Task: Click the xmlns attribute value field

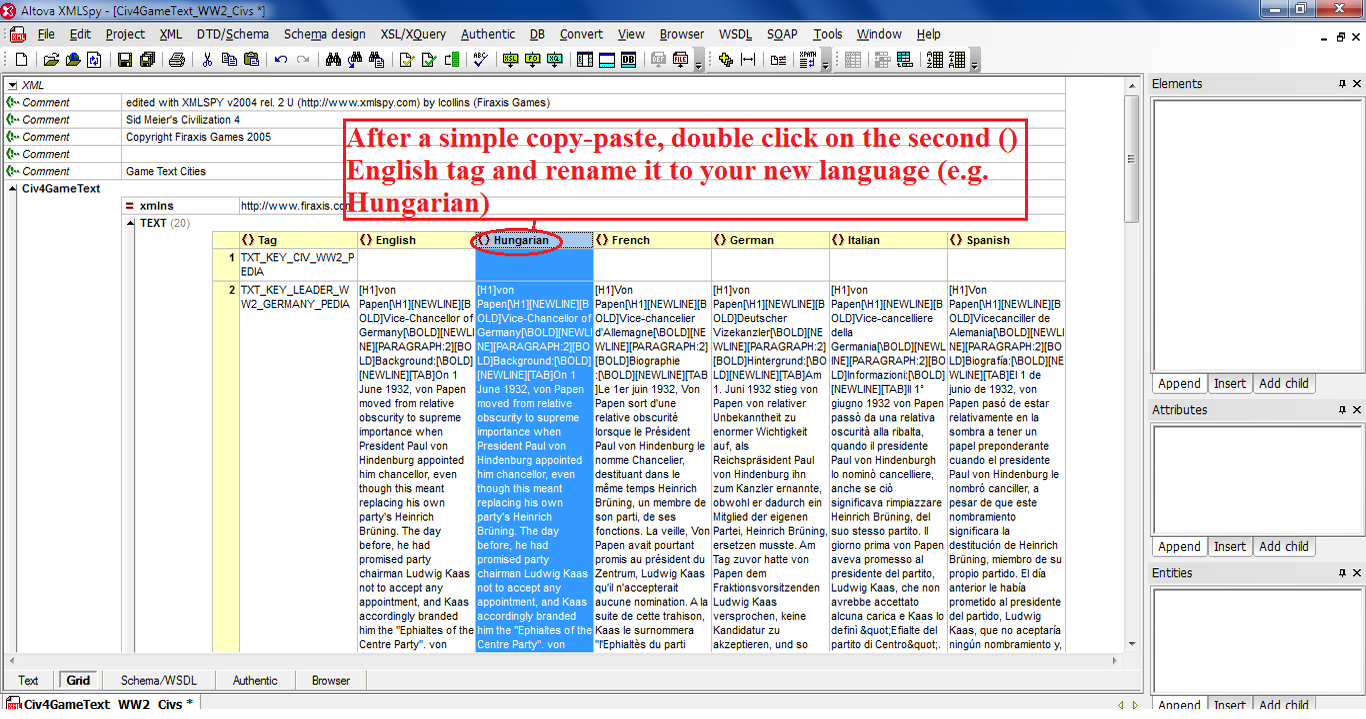Action: 652,206
